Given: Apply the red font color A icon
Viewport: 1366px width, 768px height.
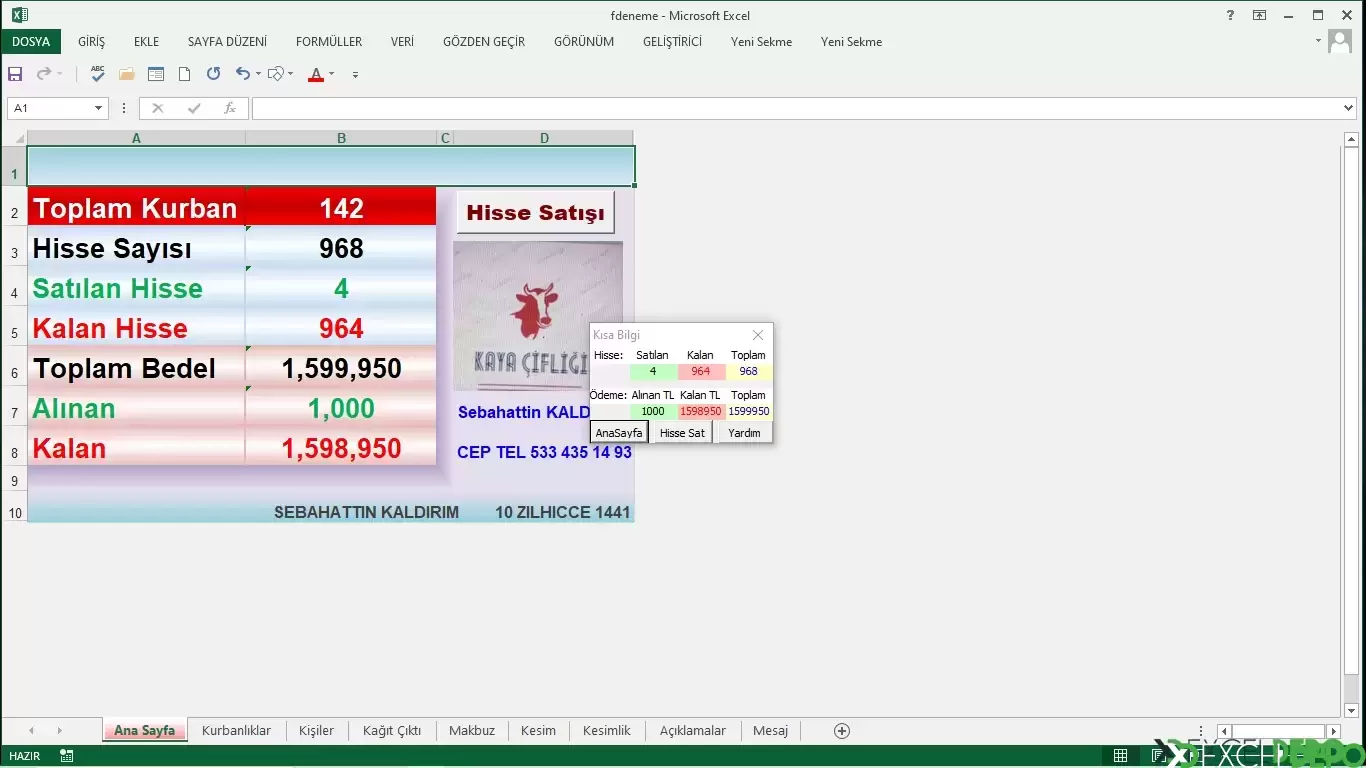Looking at the screenshot, I should pos(316,74).
